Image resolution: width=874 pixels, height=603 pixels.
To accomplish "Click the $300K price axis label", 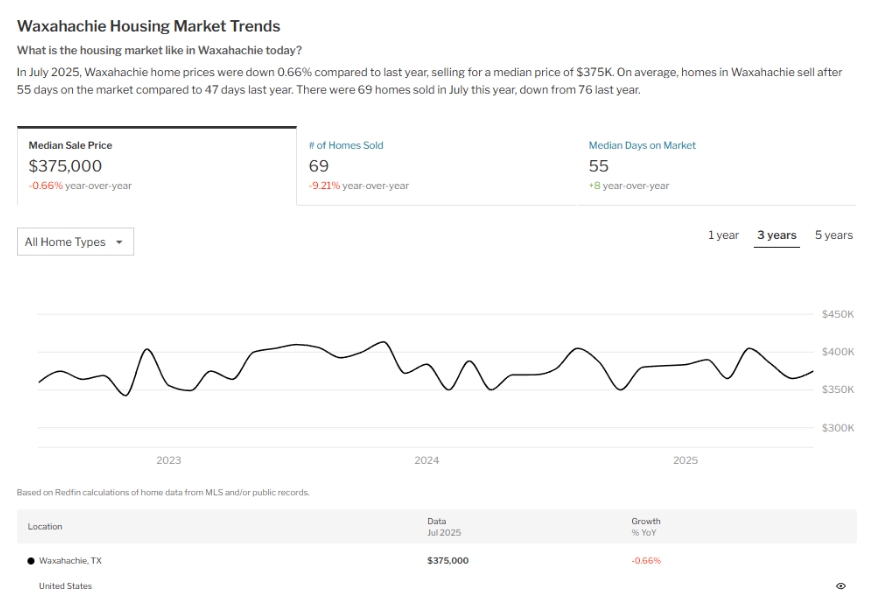I will [x=837, y=428].
